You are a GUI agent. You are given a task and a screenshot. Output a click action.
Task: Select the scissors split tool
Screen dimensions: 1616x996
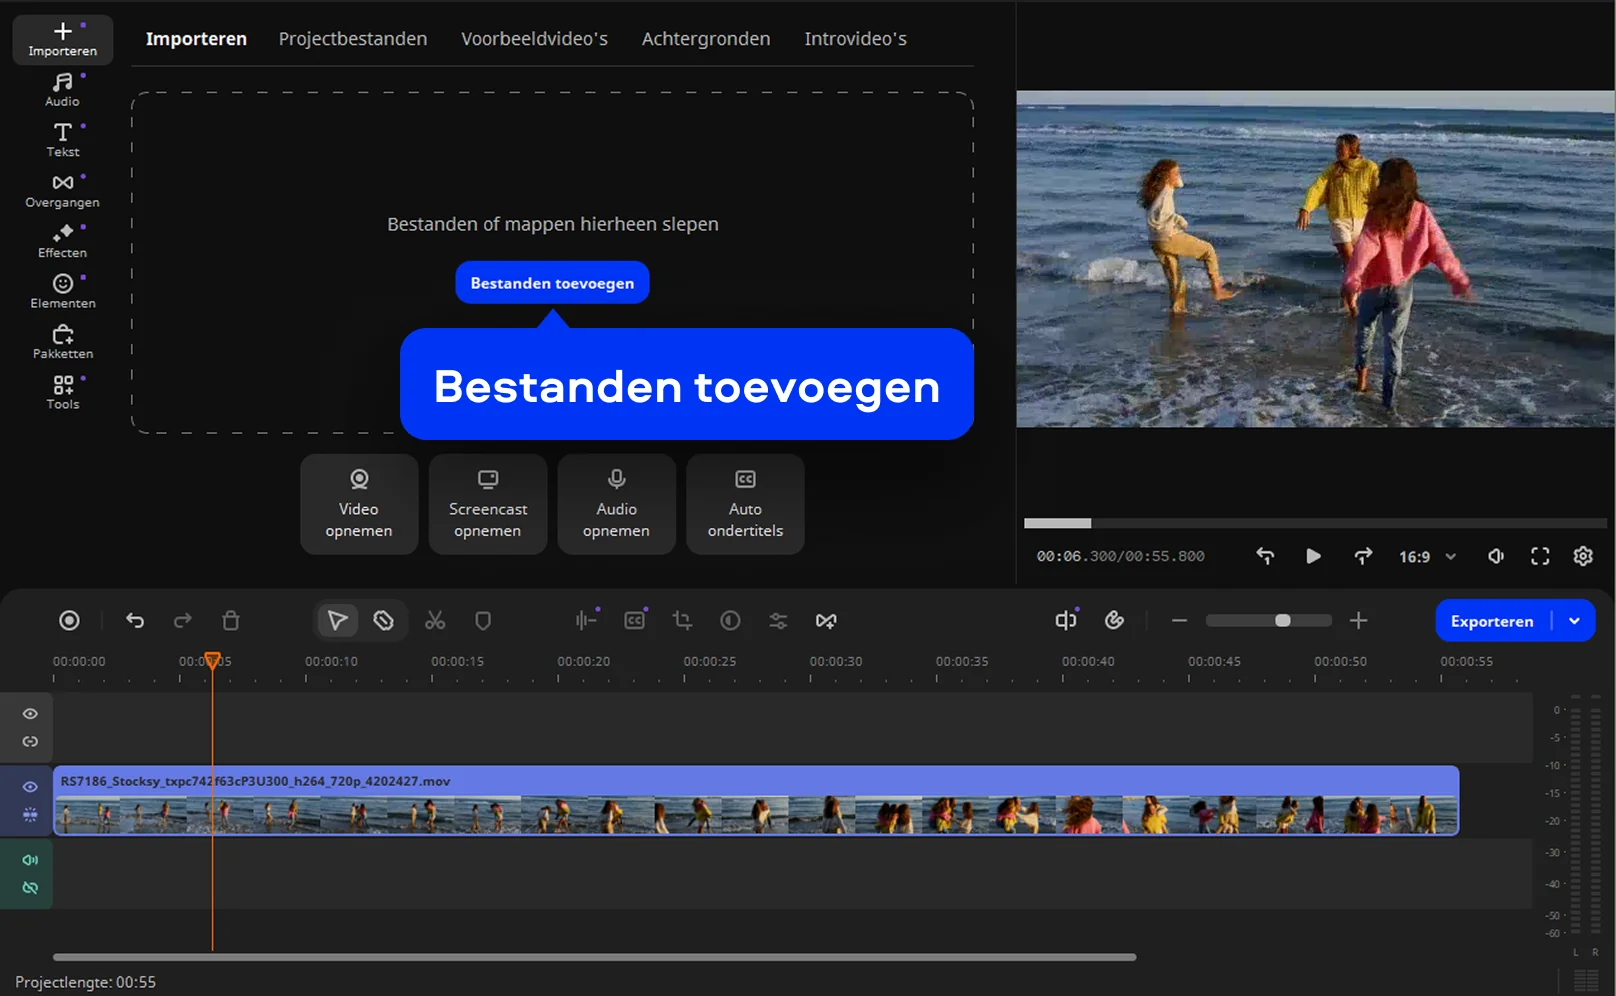[435, 621]
